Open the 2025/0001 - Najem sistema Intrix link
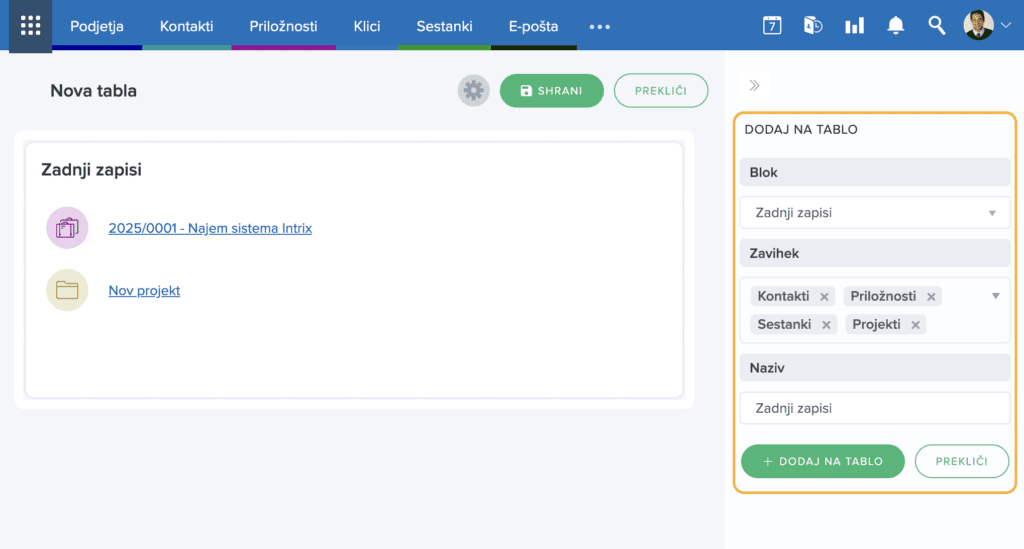The image size is (1024, 549). (210, 228)
